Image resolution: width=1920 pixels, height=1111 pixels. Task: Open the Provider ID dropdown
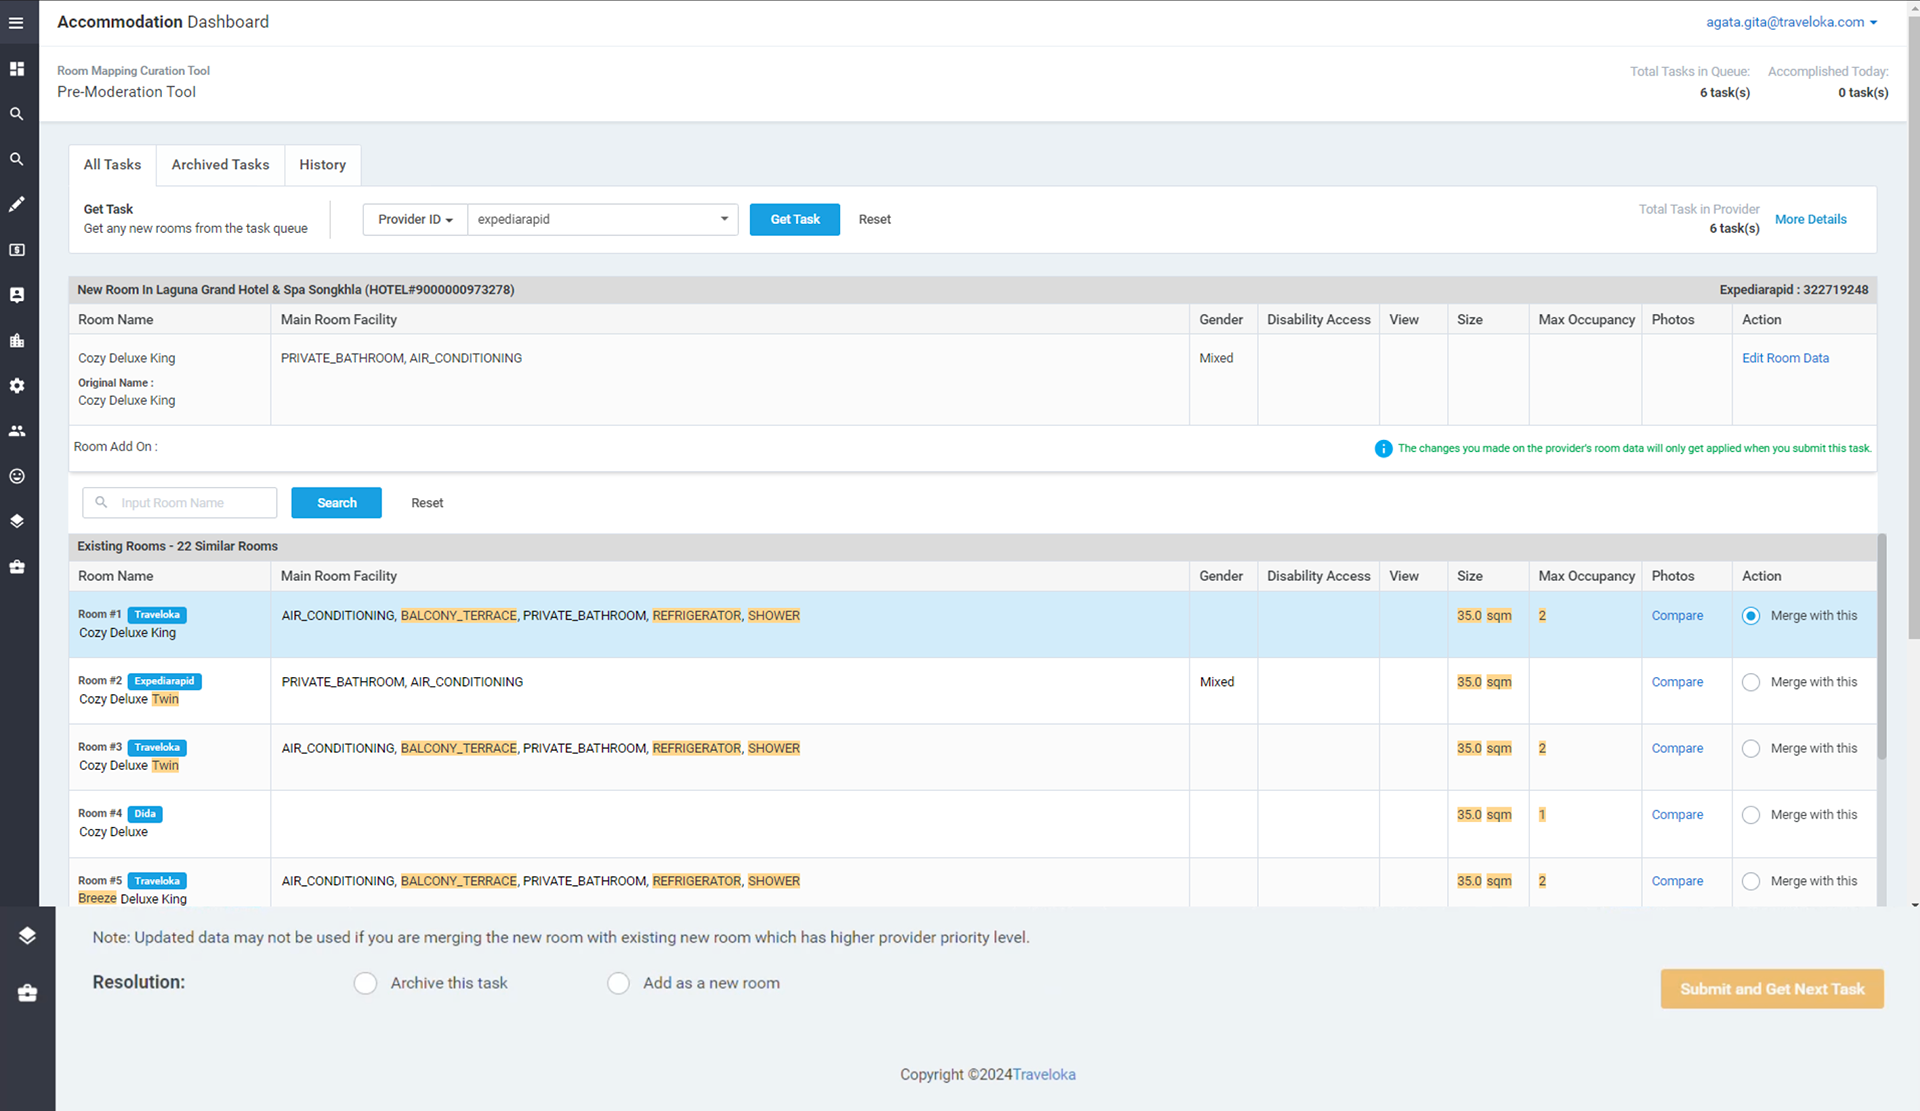coord(415,219)
